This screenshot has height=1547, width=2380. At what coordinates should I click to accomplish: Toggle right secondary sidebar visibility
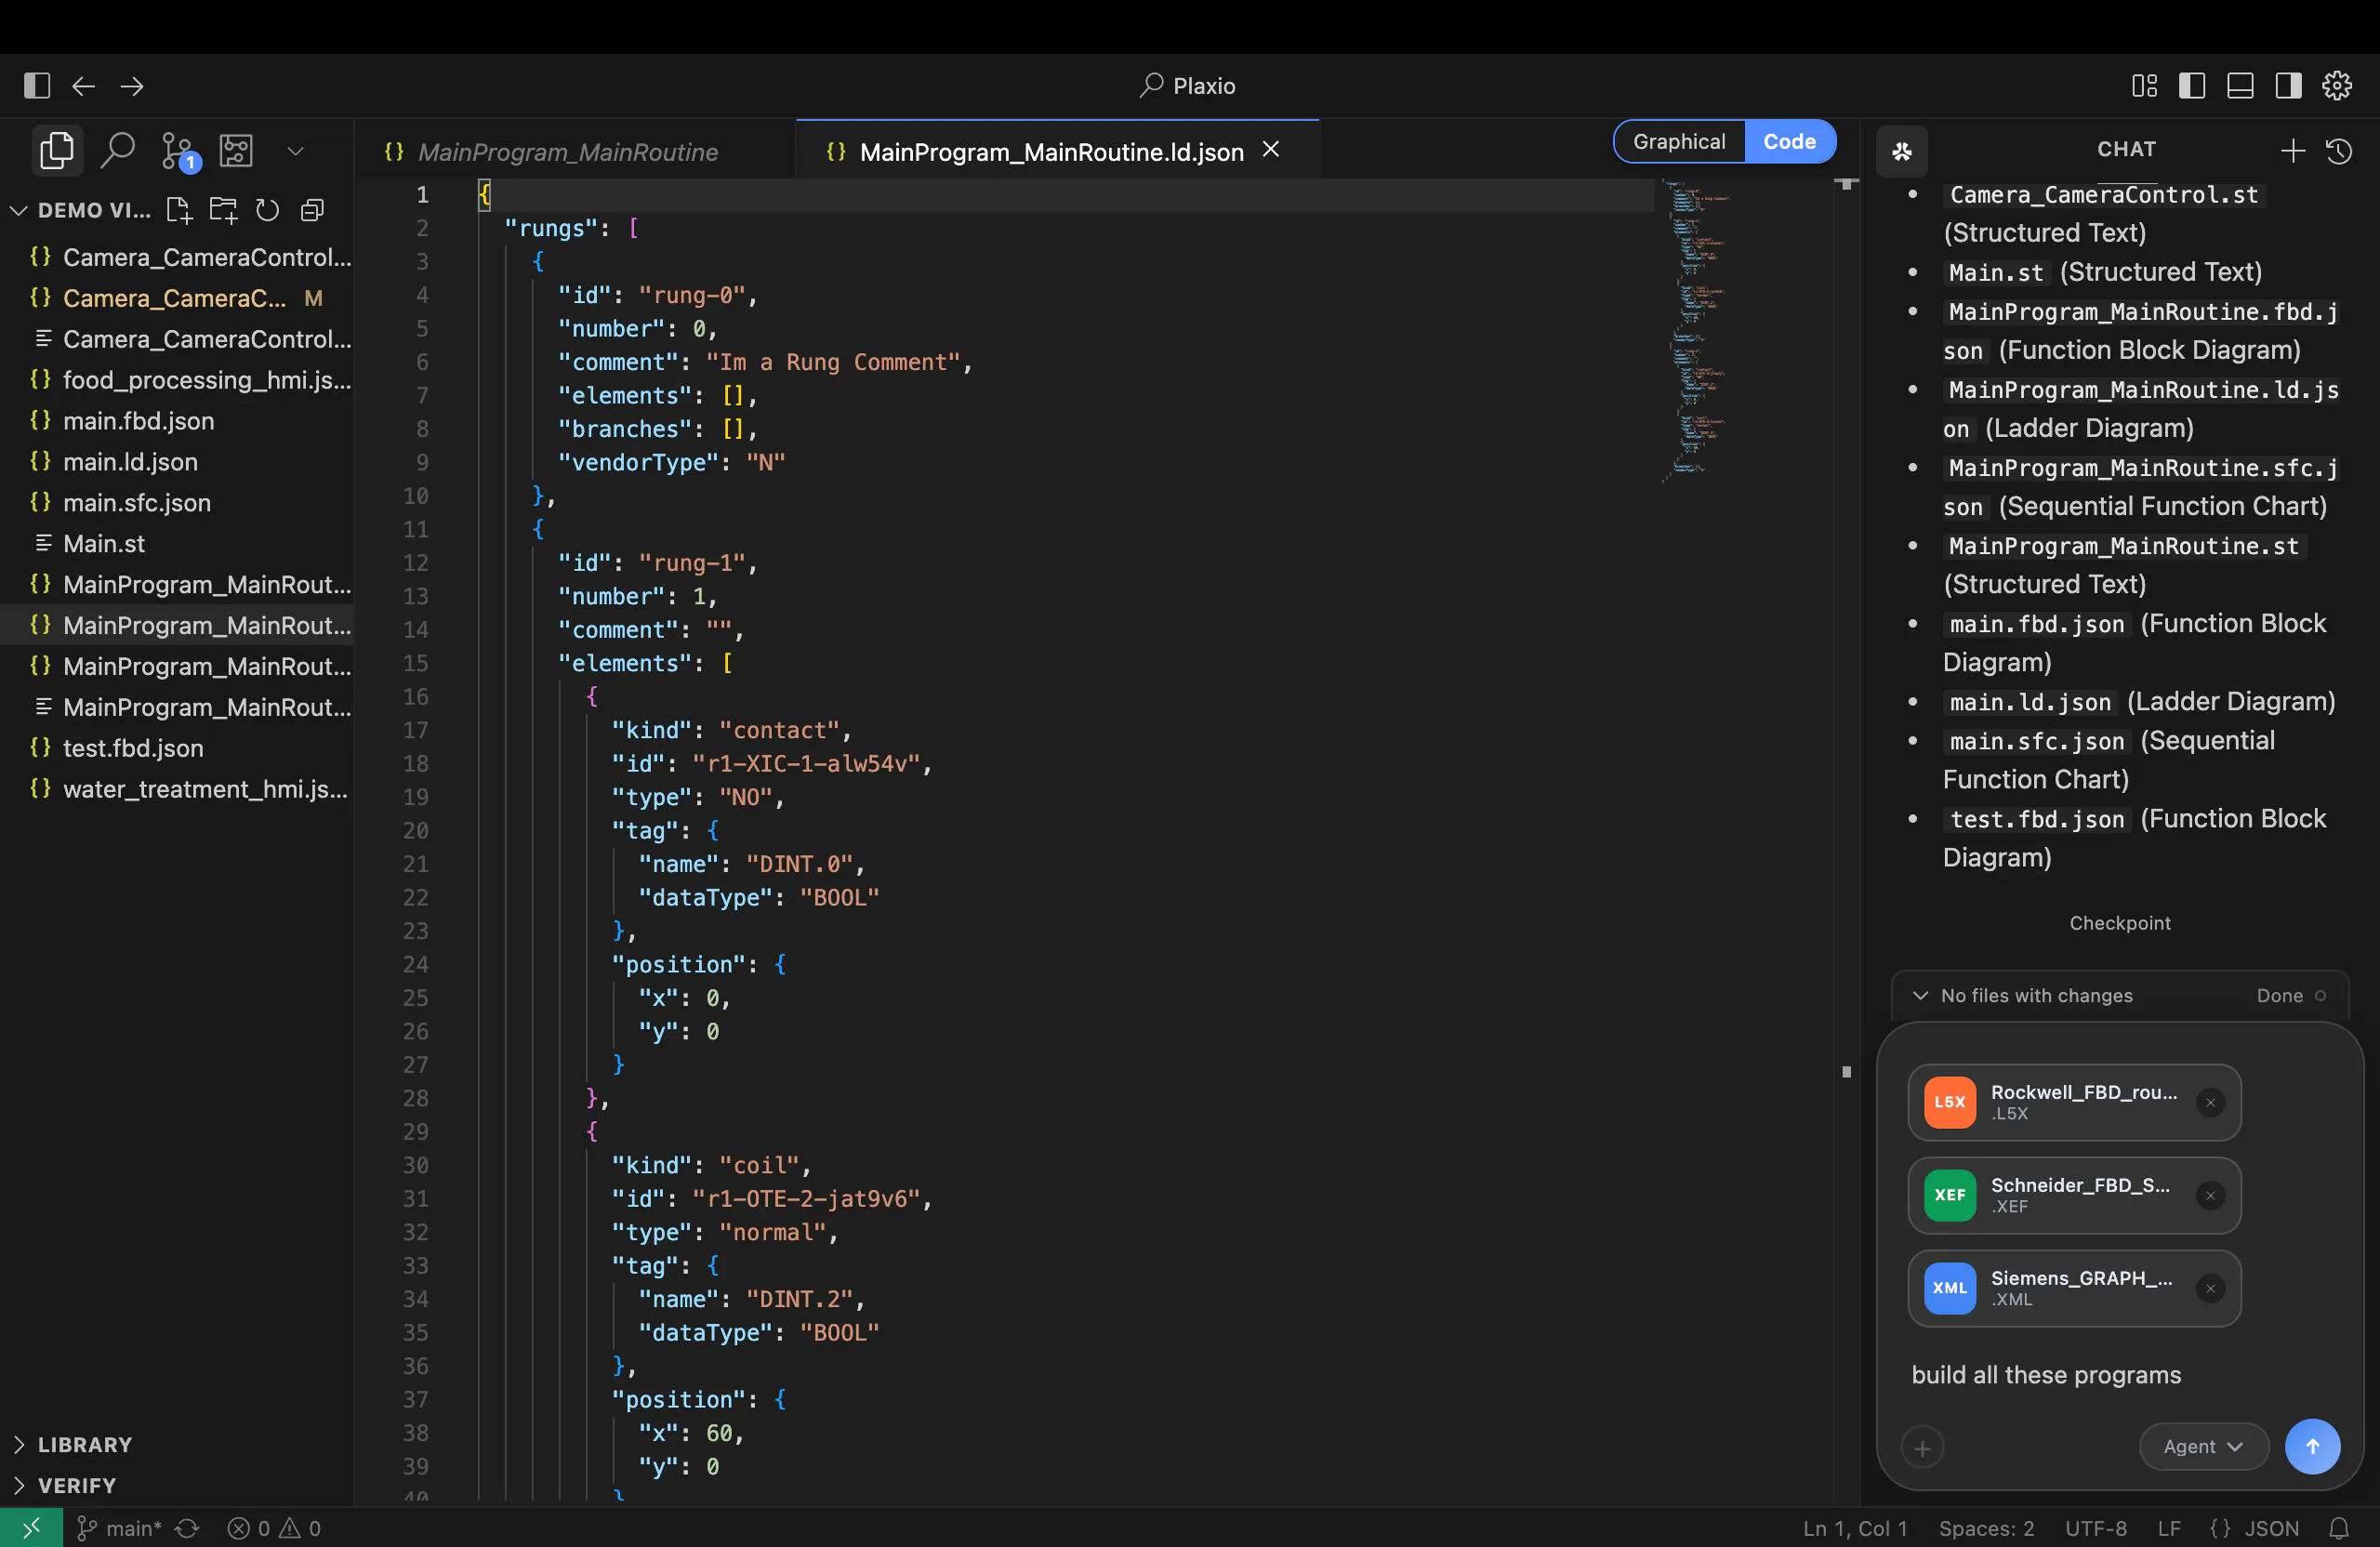click(2288, 86)
